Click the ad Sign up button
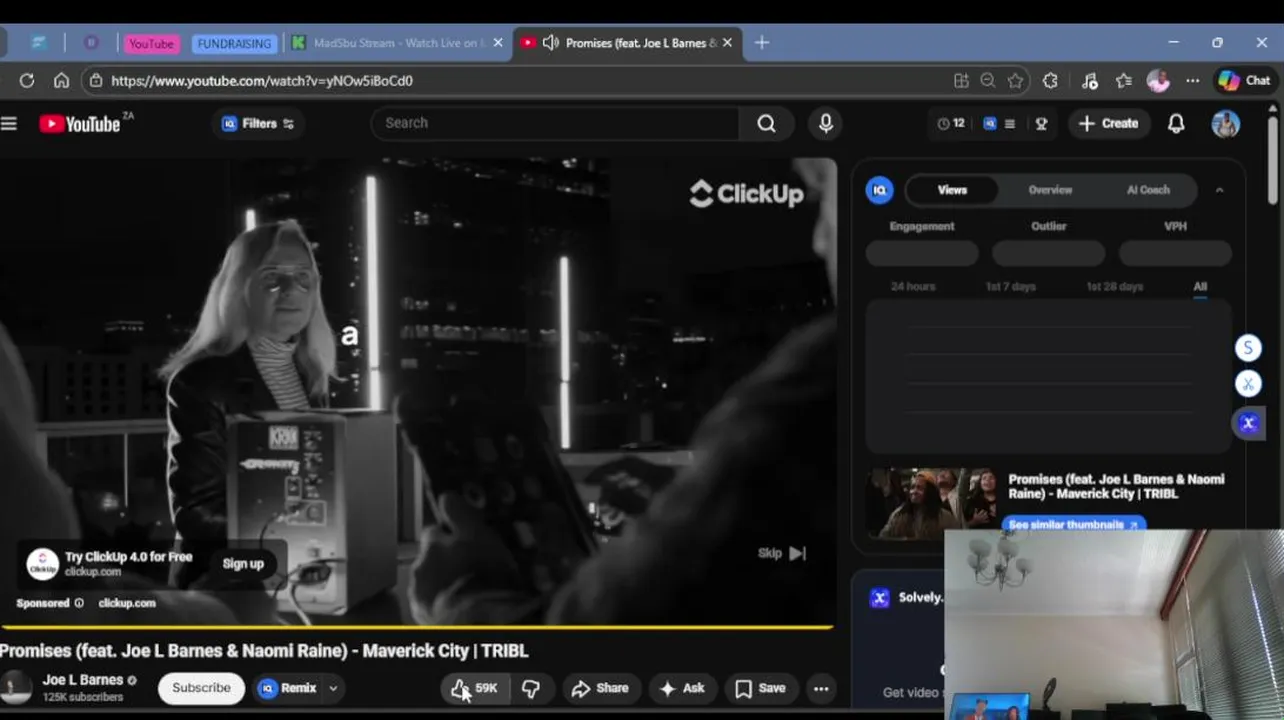1284x720 pixels. 243,564
